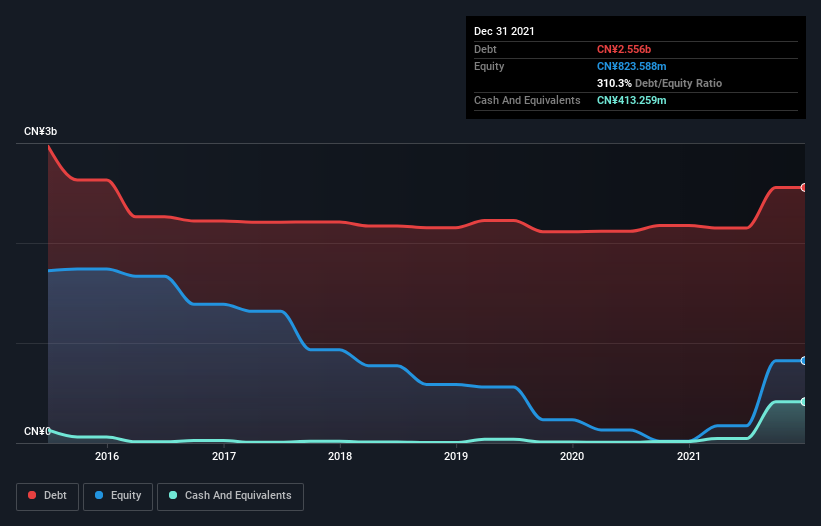Click the Equity data point at Dec 2021
The image size is (821, 526).
pos(804,361)
